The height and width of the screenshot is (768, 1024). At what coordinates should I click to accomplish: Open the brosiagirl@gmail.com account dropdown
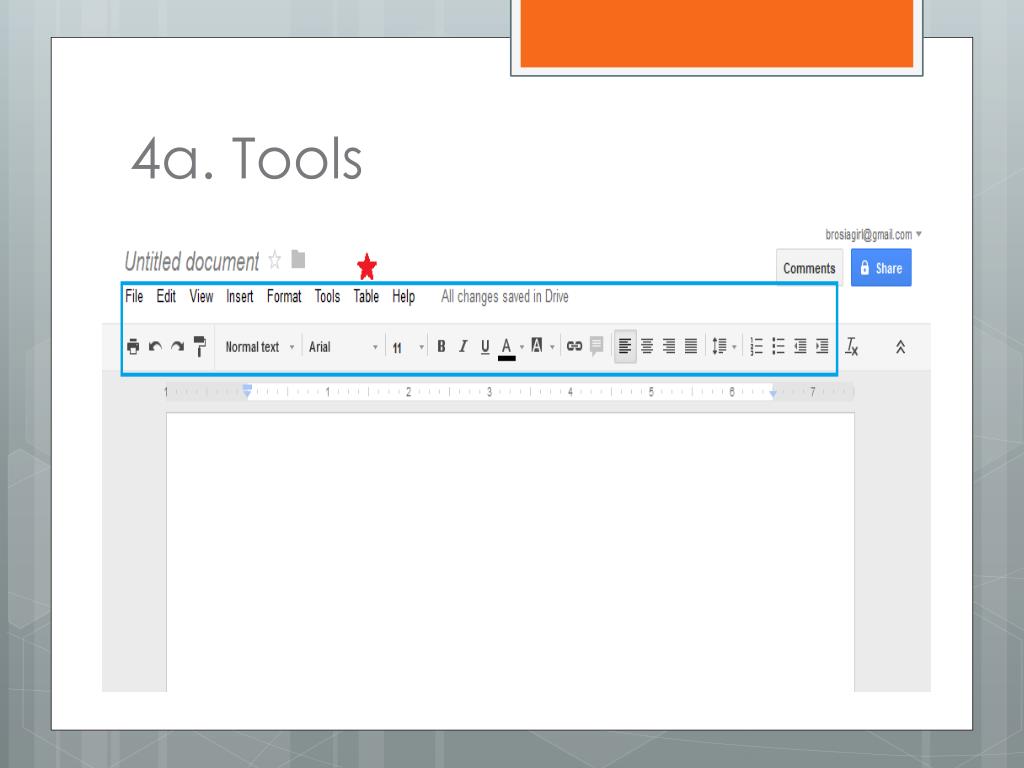[x=873, y=234]
